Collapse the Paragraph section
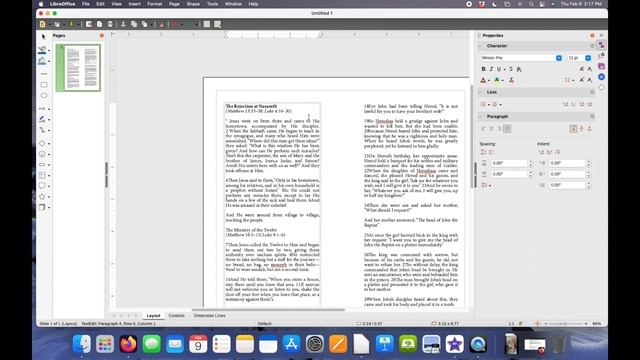The width and height of the screenshot is (640, 360). pos(480,116)
